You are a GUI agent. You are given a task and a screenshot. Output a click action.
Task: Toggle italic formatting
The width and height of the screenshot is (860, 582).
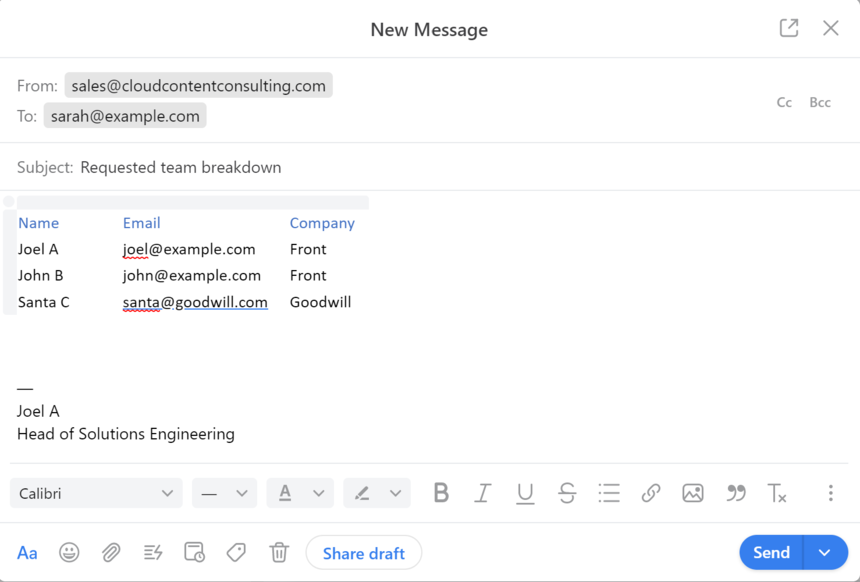(483, 493)
